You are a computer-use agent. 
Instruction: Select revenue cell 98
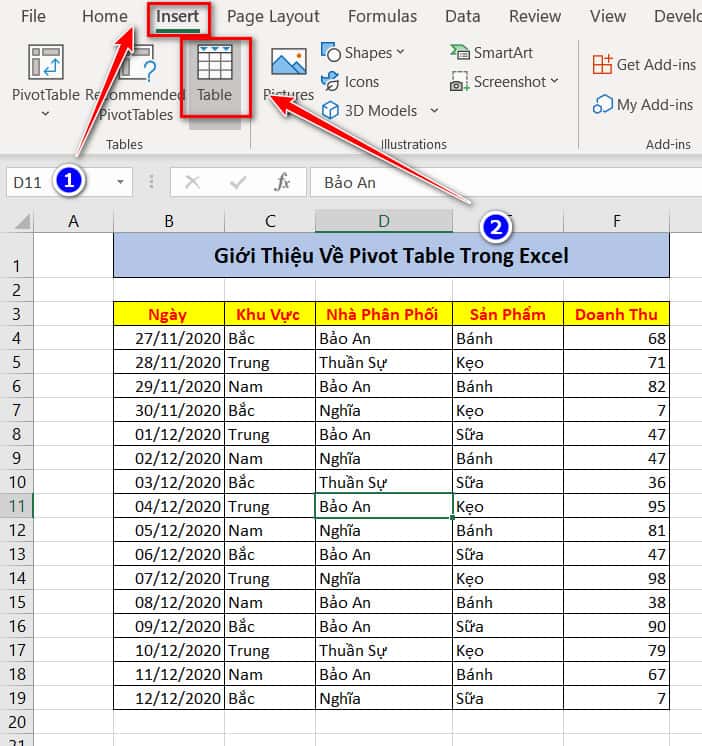(616, 578)
